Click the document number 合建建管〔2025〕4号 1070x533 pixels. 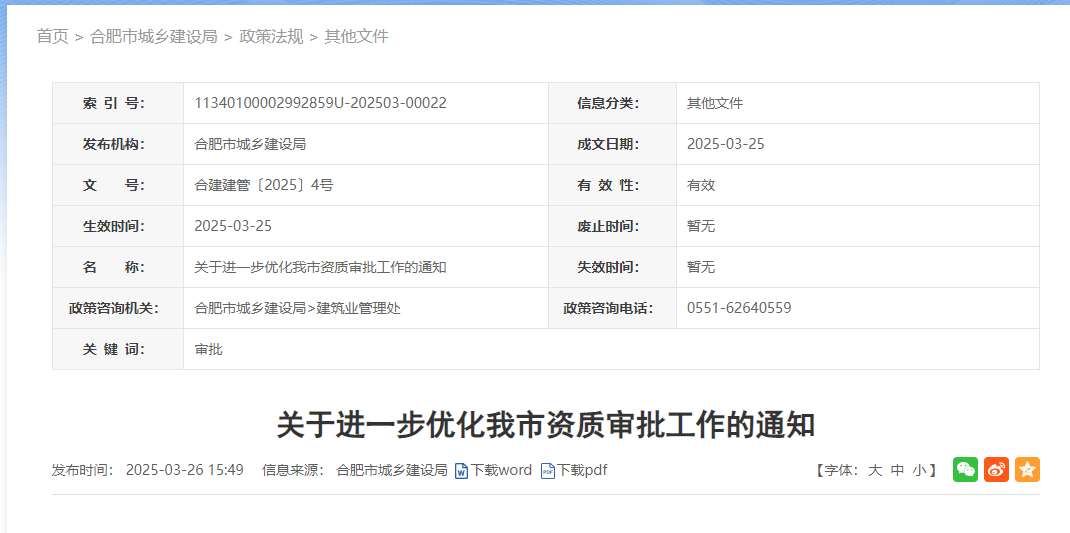[x=264, y=185]
